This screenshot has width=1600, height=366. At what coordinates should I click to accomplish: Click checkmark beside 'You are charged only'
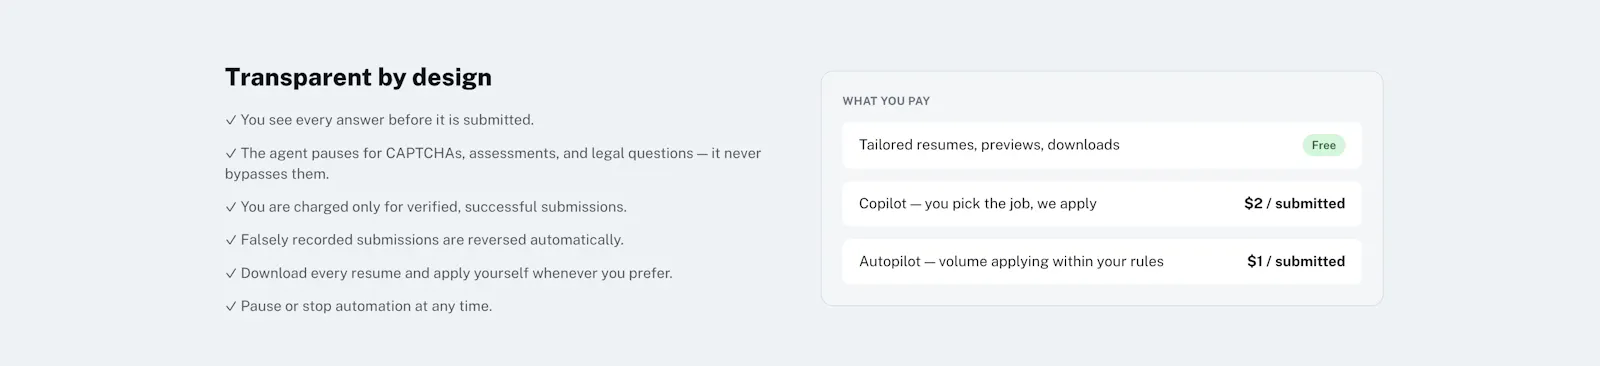(231, 207)
